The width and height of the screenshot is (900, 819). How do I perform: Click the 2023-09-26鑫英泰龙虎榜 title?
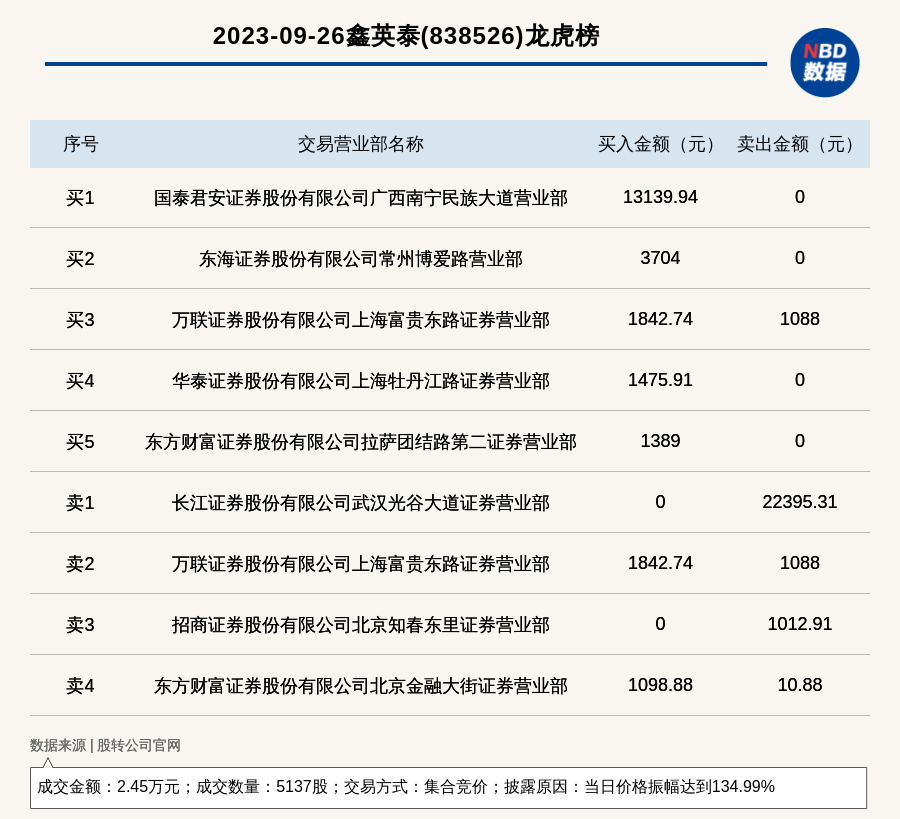coord(406,36)
